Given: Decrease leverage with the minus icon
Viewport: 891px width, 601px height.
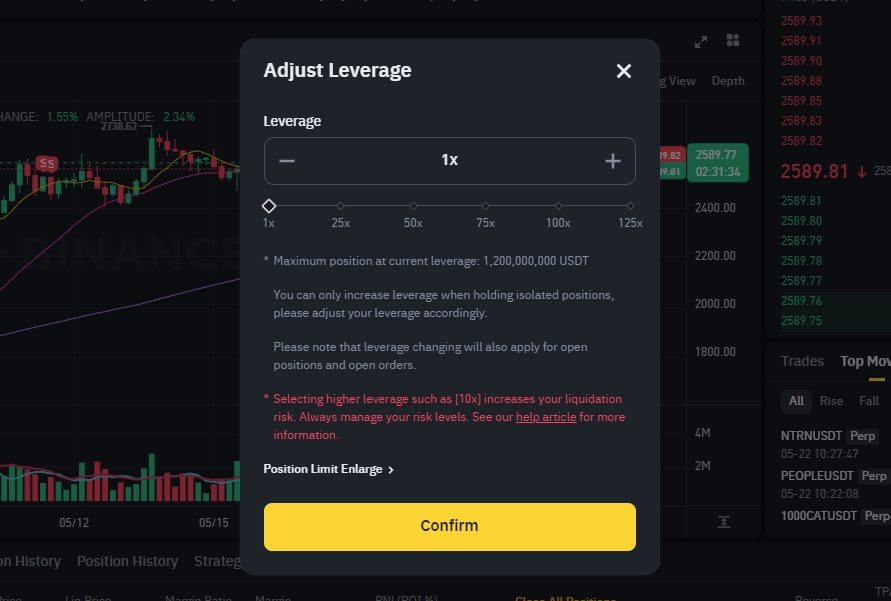Looking at the screenshot, I should [x=287, y=161].
